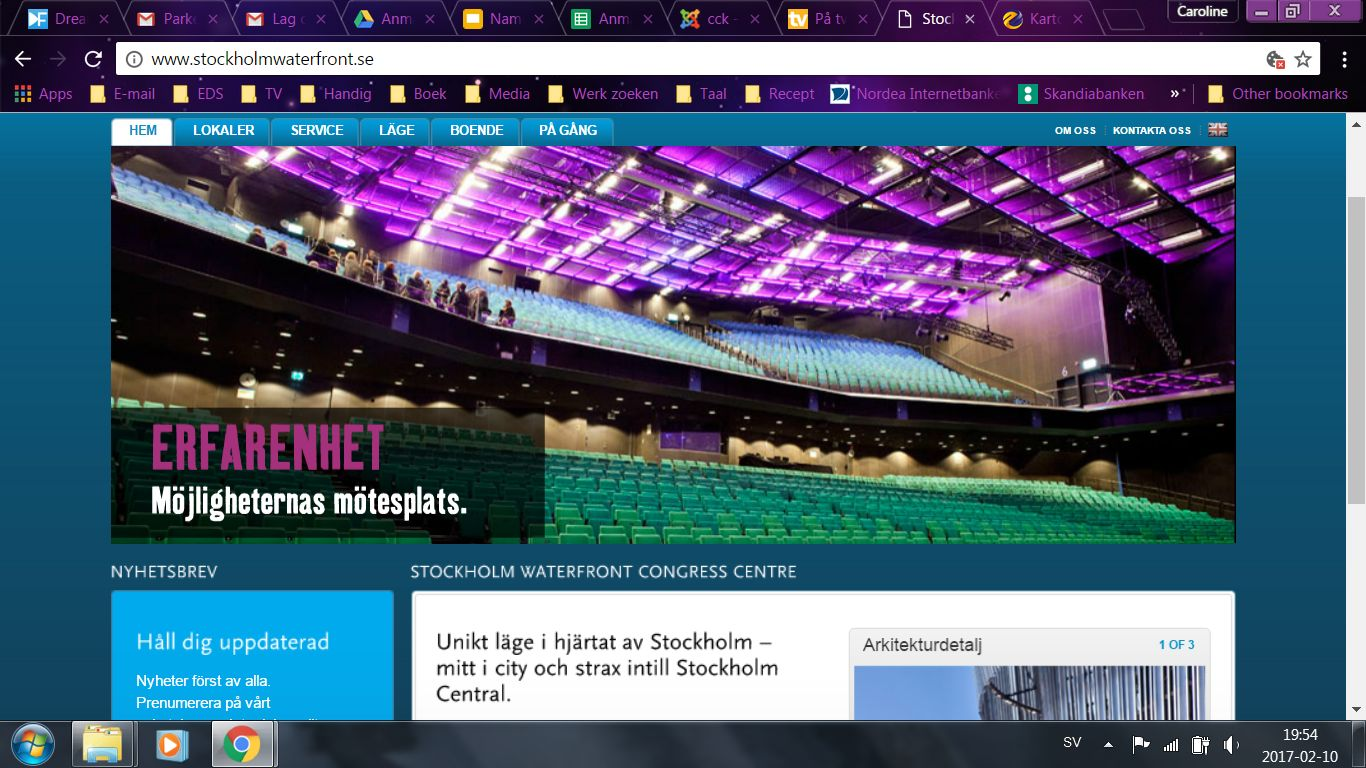The image size is (1366, 768).
Task: Click the Show desktop strip
Action: (1359, 744)
